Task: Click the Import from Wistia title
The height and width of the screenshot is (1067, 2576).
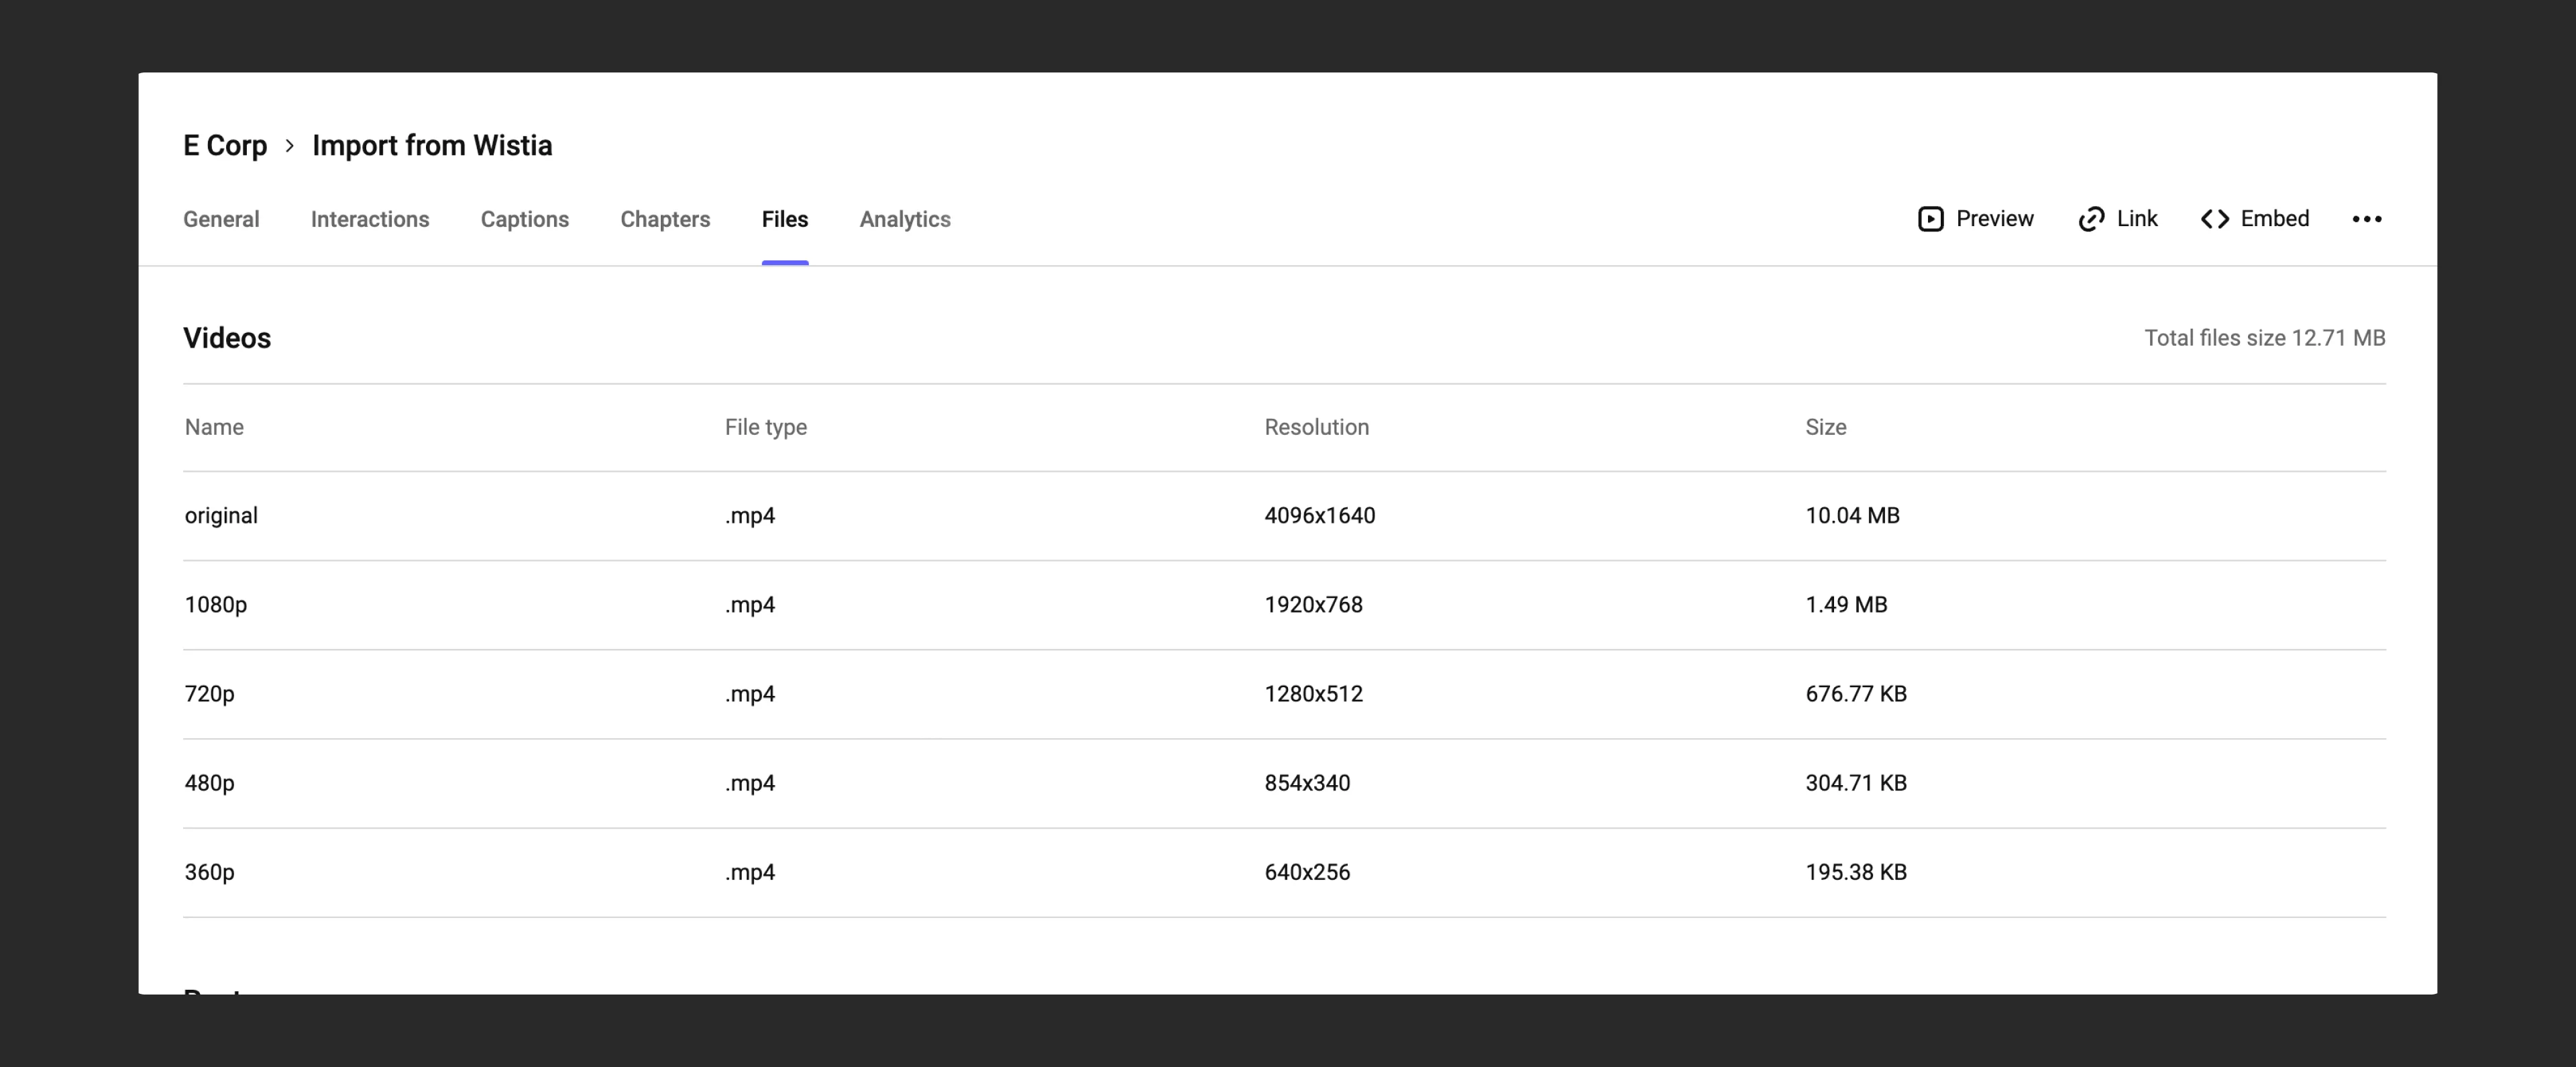Action: click(432, 146)
